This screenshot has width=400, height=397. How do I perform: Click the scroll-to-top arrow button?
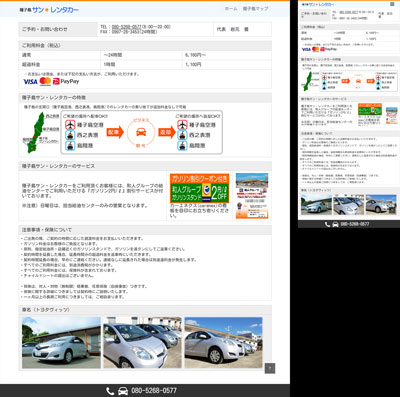tap(270, 368)
